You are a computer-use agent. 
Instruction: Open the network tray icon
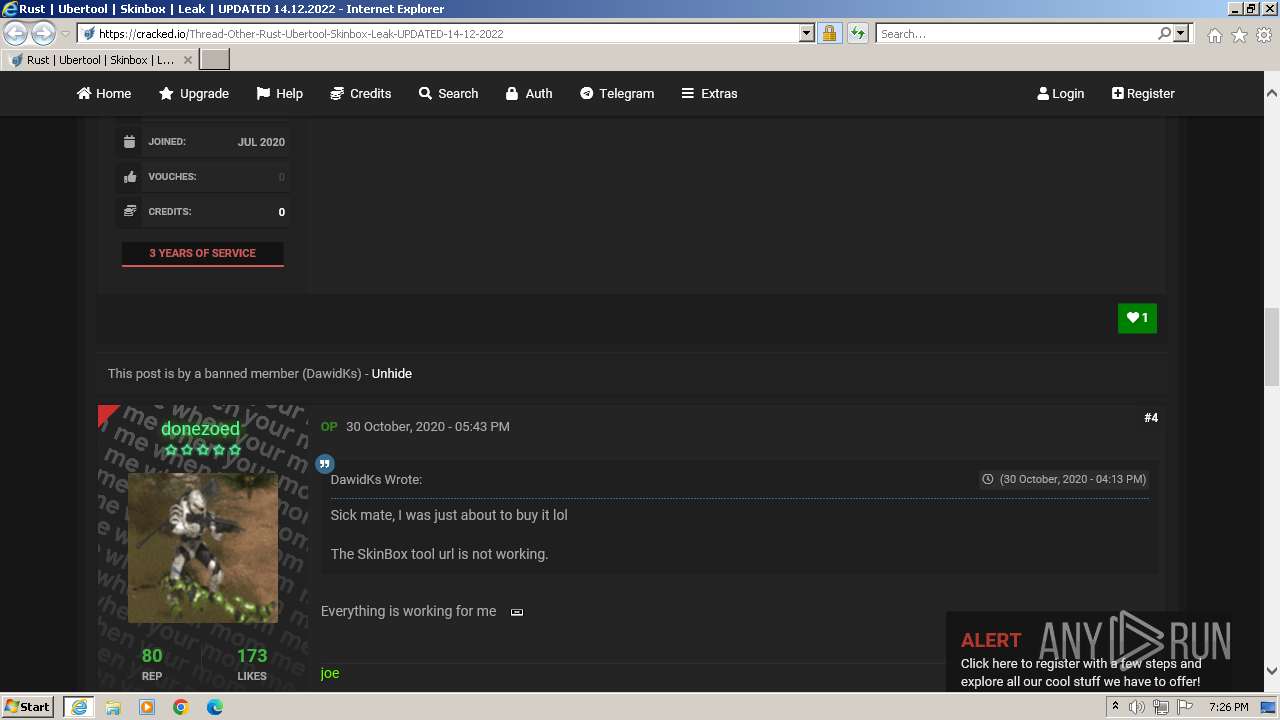click(1161, 707)
